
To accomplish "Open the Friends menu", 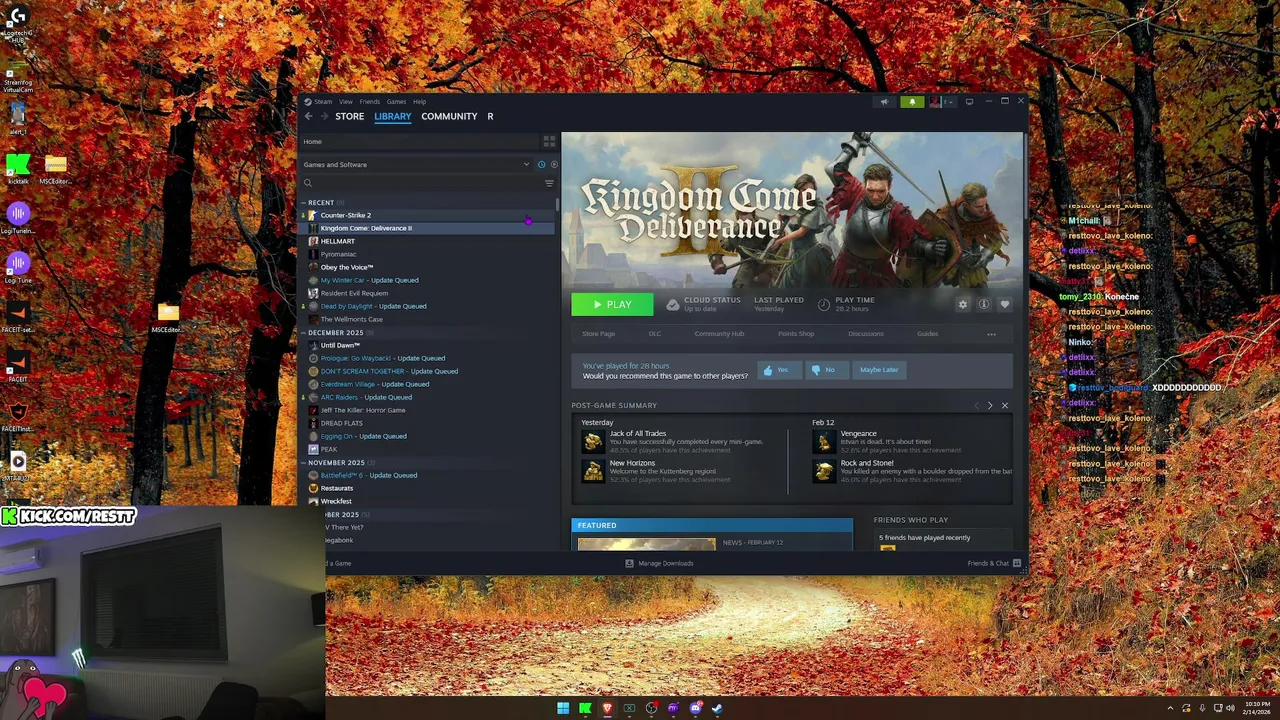I will pos(369,101).
